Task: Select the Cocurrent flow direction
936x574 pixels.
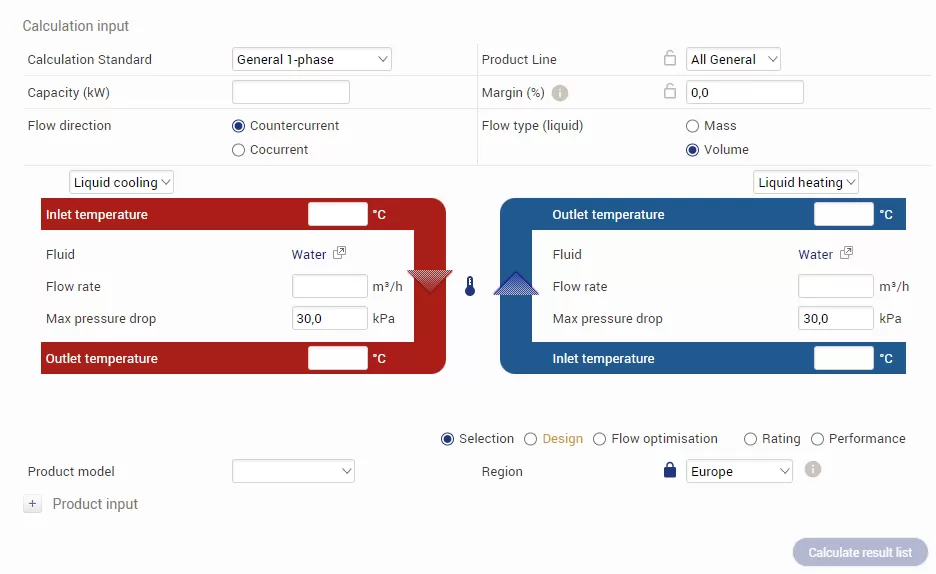Action: [x=238, y=150]
